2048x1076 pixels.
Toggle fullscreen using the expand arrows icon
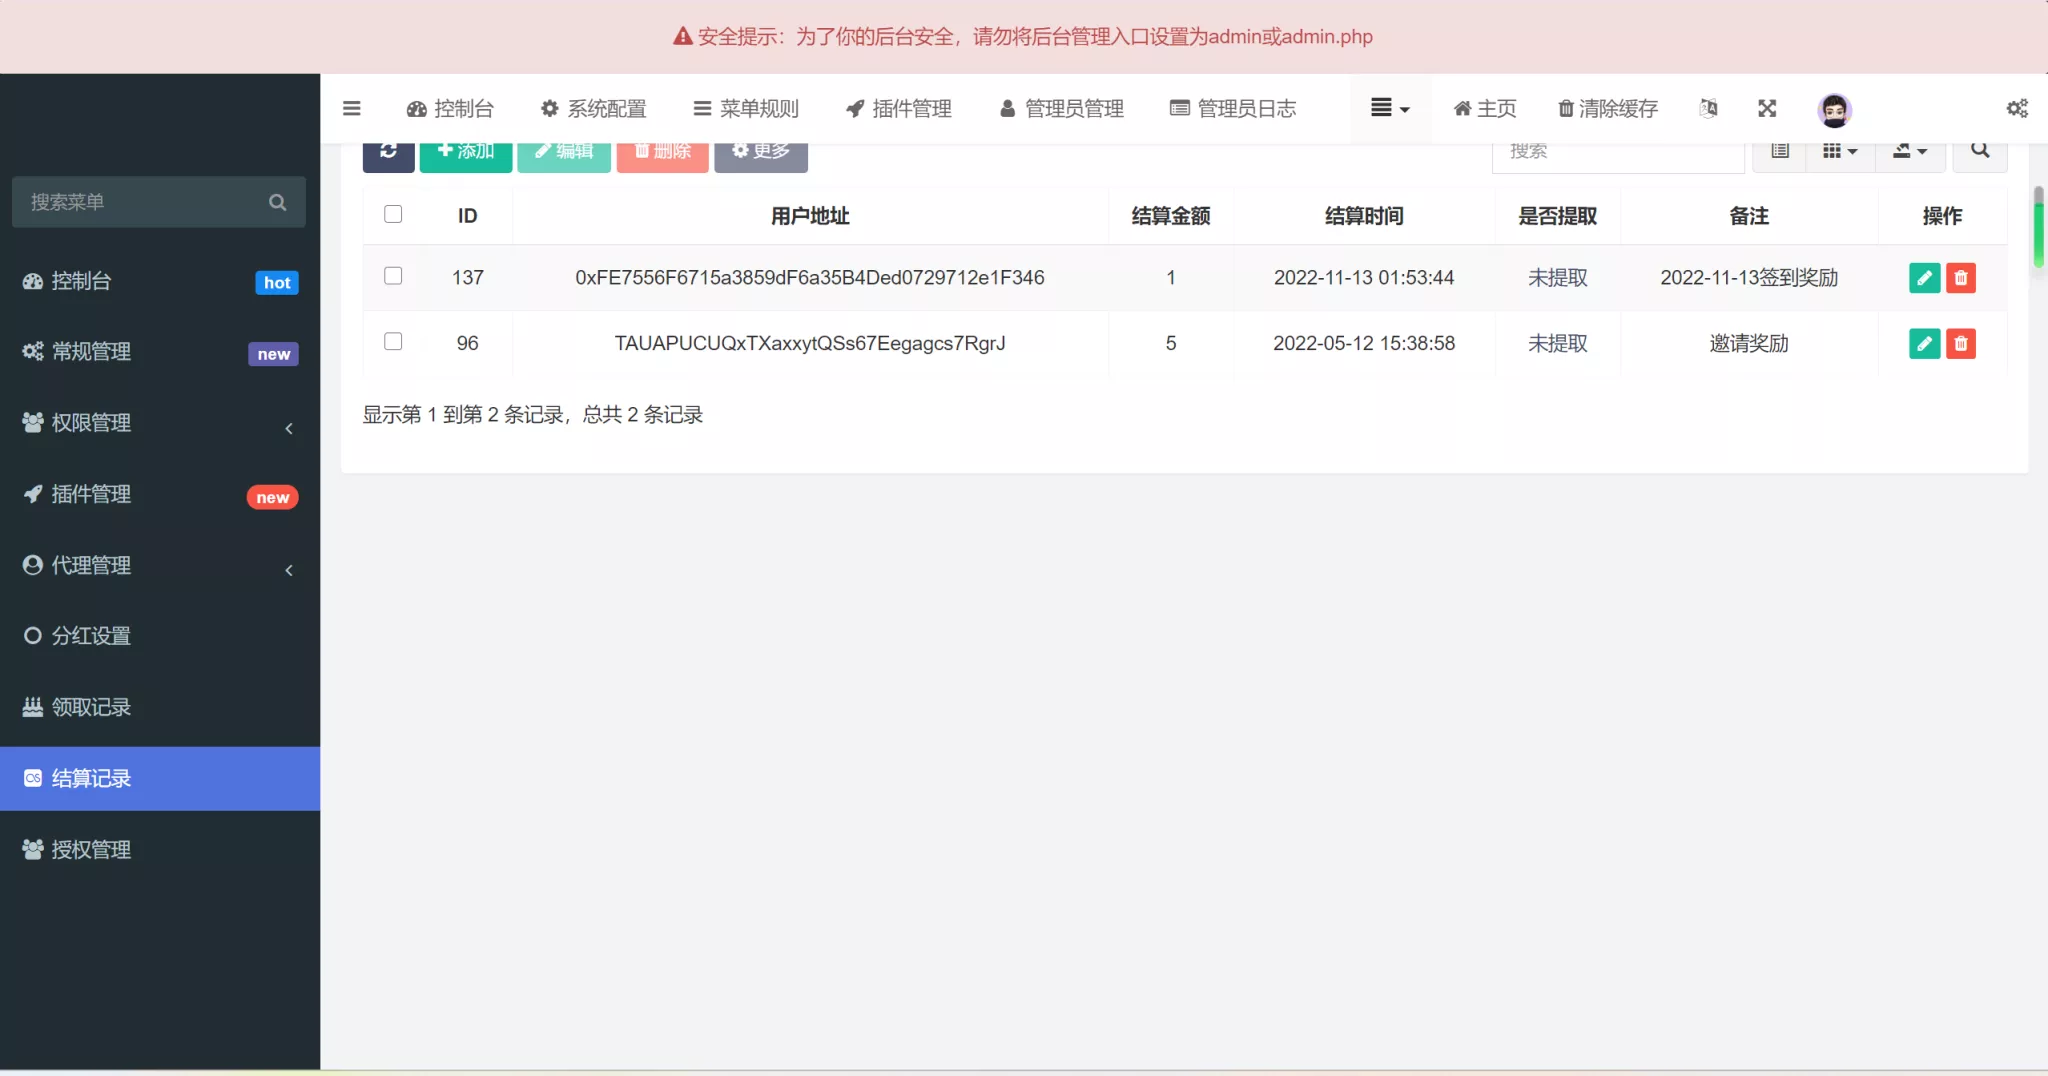tap(1768, 108)
